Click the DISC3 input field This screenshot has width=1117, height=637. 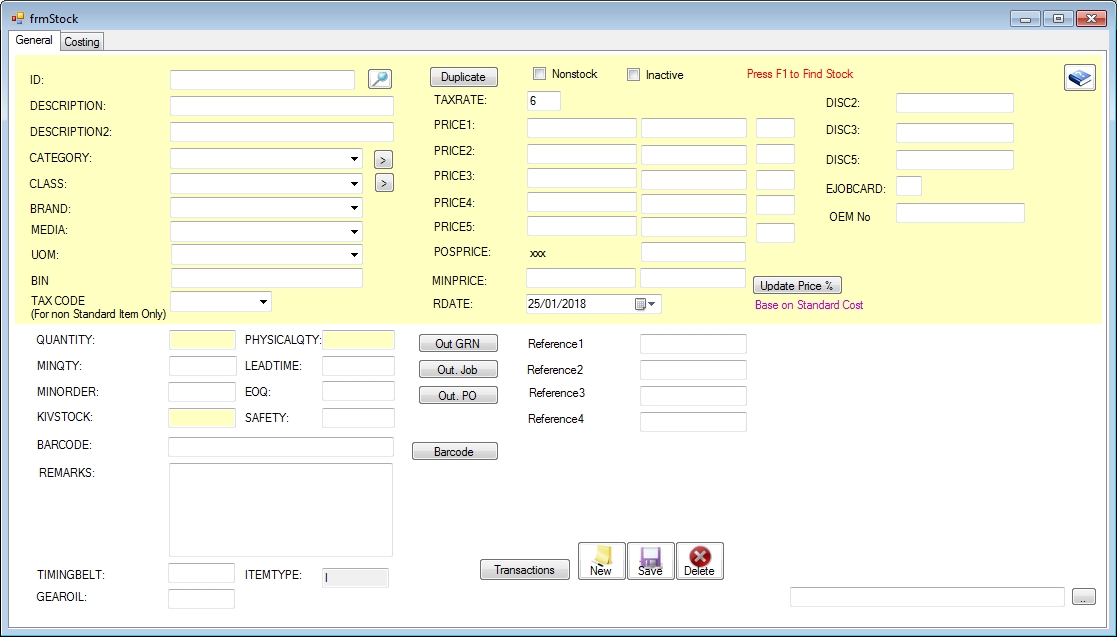955,133
